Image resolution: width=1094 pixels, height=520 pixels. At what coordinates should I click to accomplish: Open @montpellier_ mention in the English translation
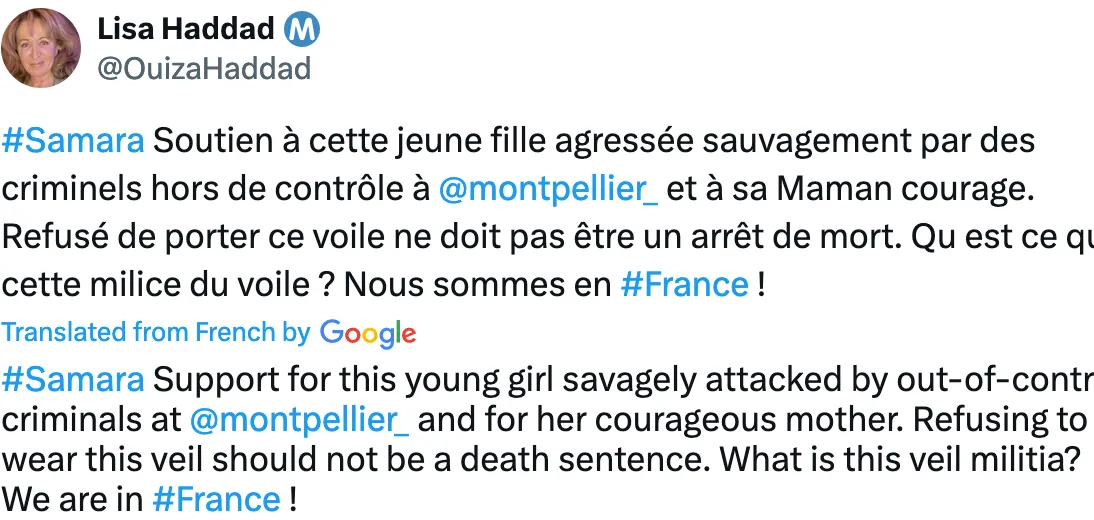[x=299, y=419]
